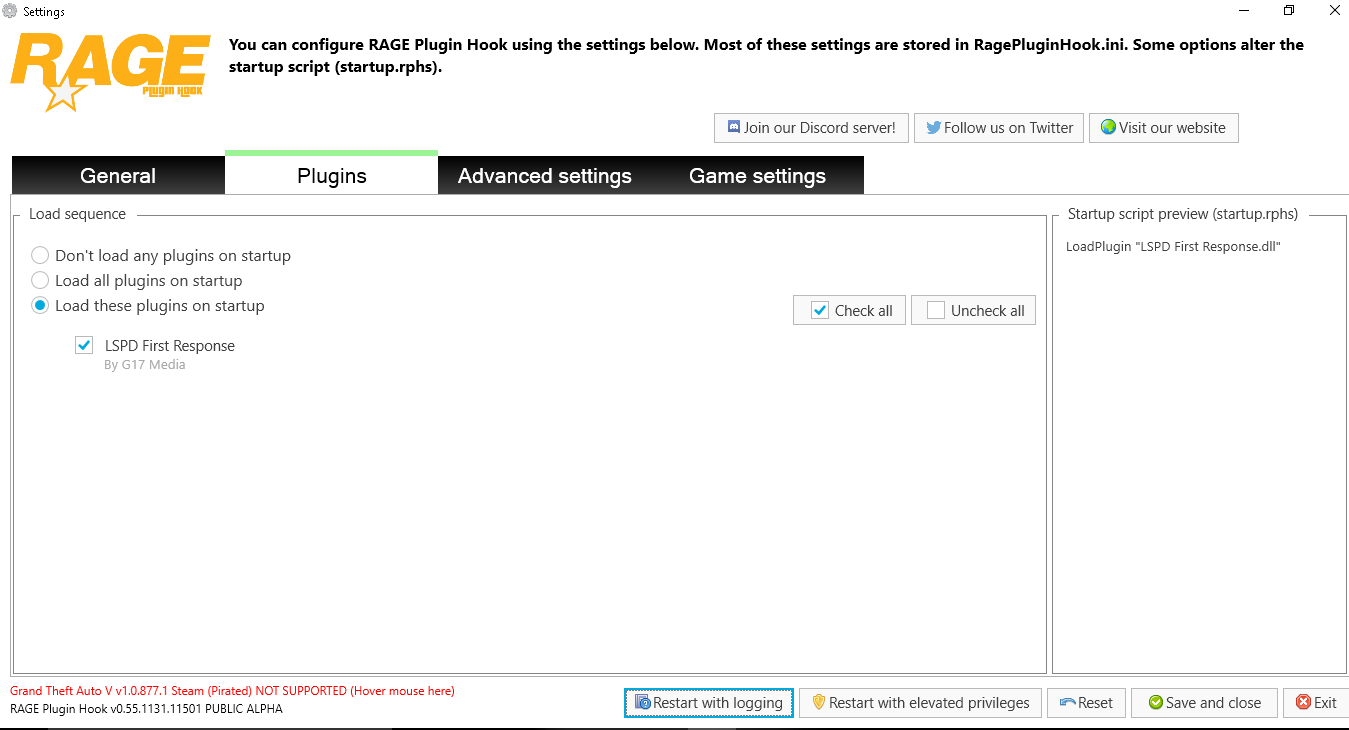The height and width of the screenshot is (730, 1349).
Task: Select Don't load any plugins on startup
Action: pos(161,255)
